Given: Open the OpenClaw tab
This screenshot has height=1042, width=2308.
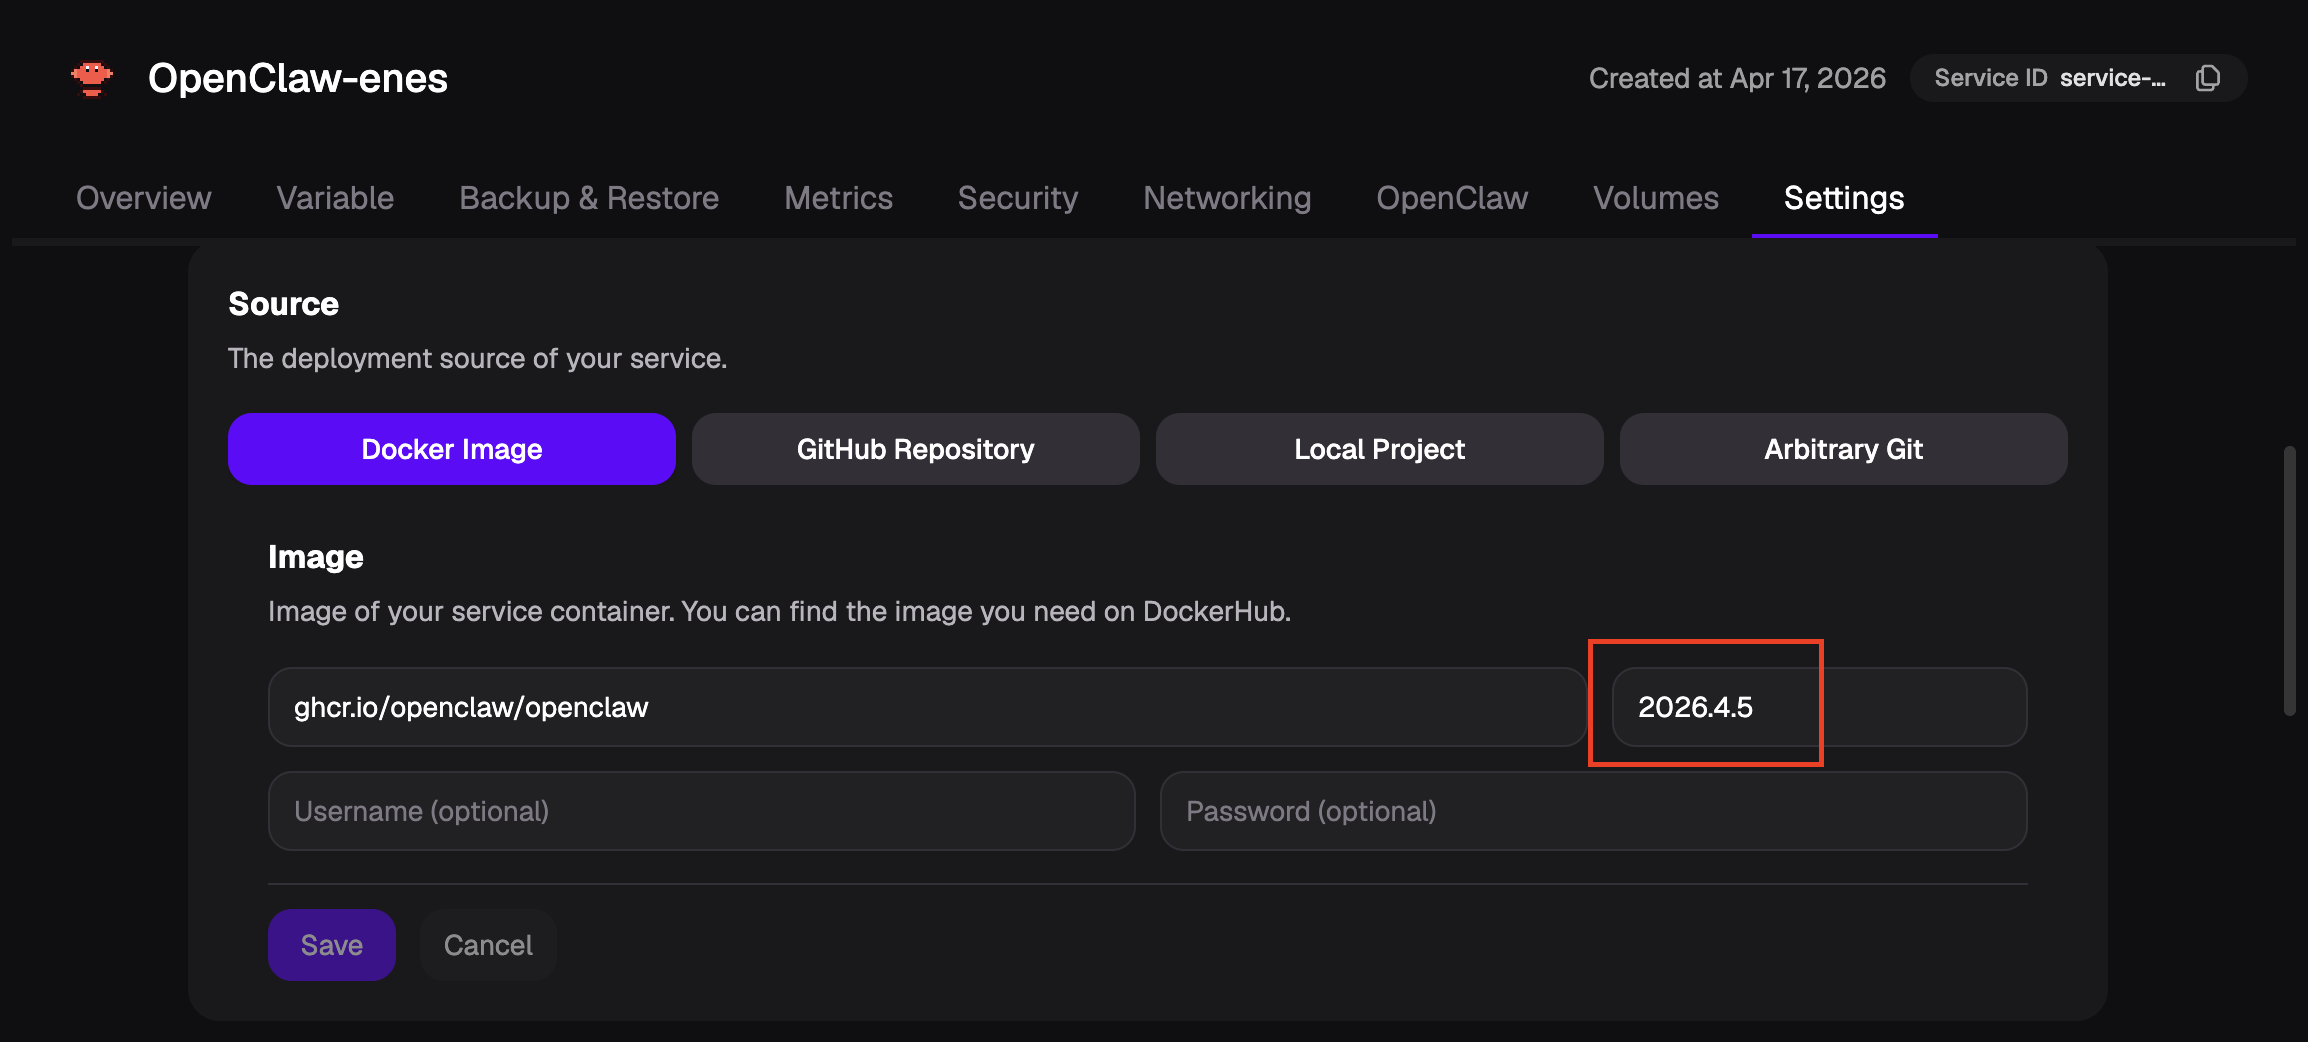Looking at the screenshot, I should pos(1452,198).
